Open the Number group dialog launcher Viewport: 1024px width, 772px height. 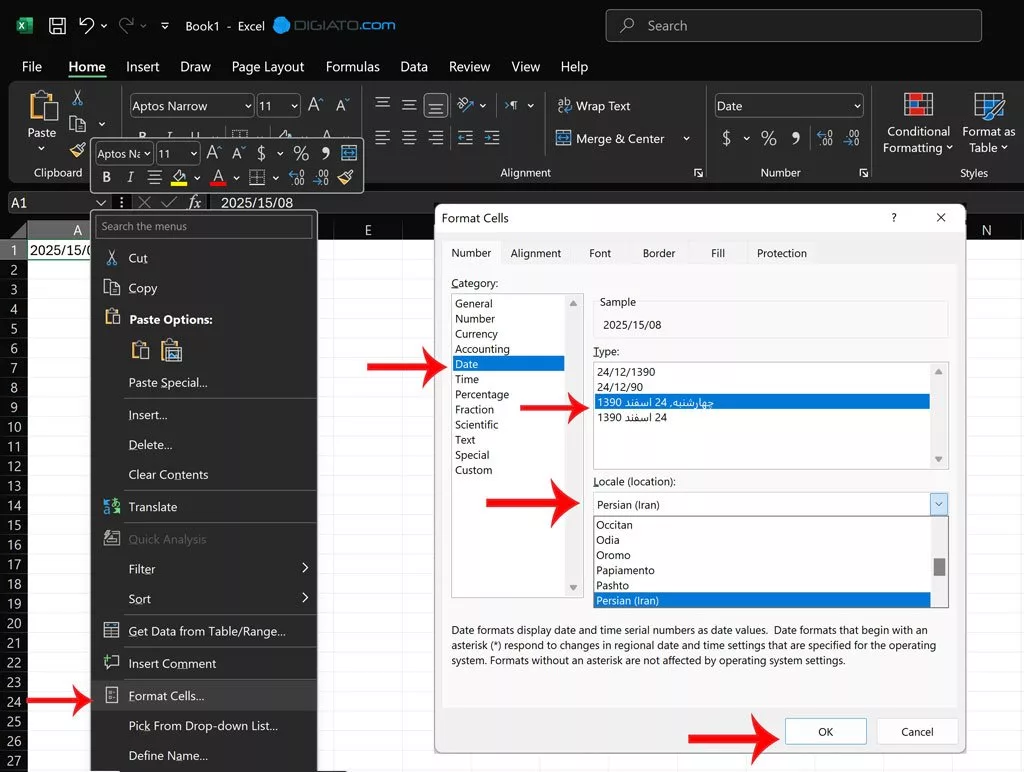tap(864, 173)
